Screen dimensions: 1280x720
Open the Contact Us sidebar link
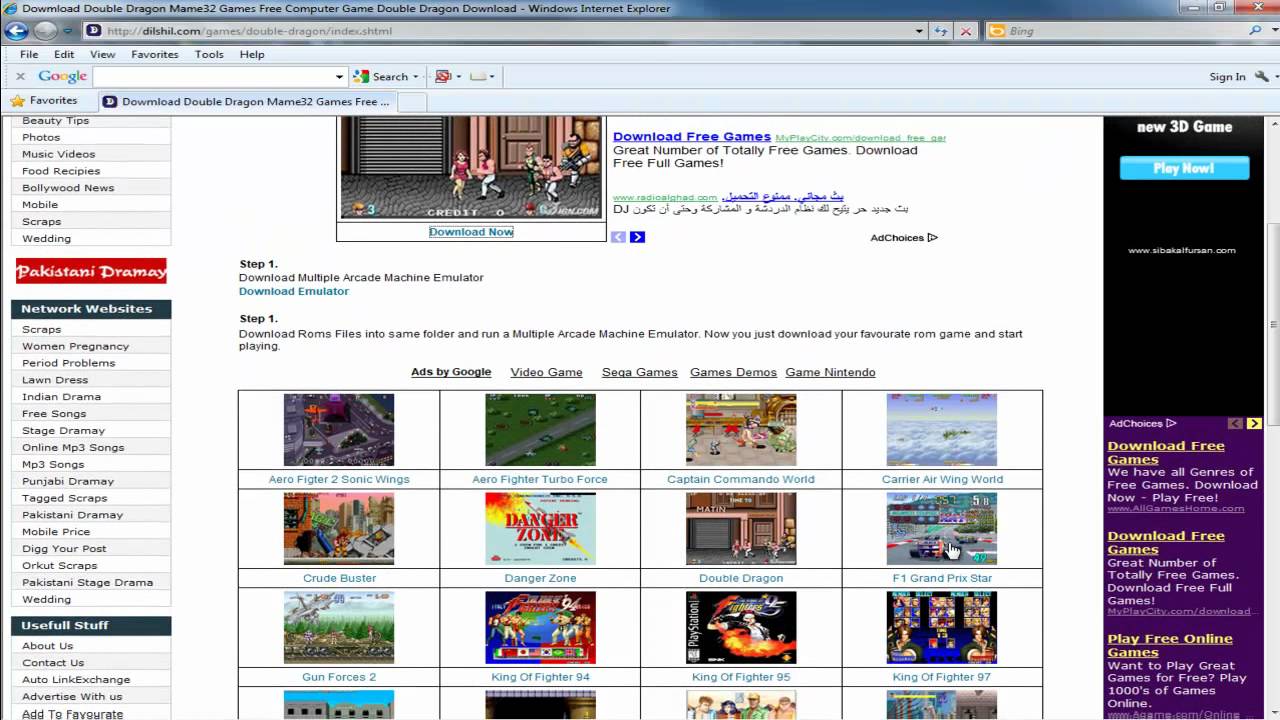[x=53, y=662]
